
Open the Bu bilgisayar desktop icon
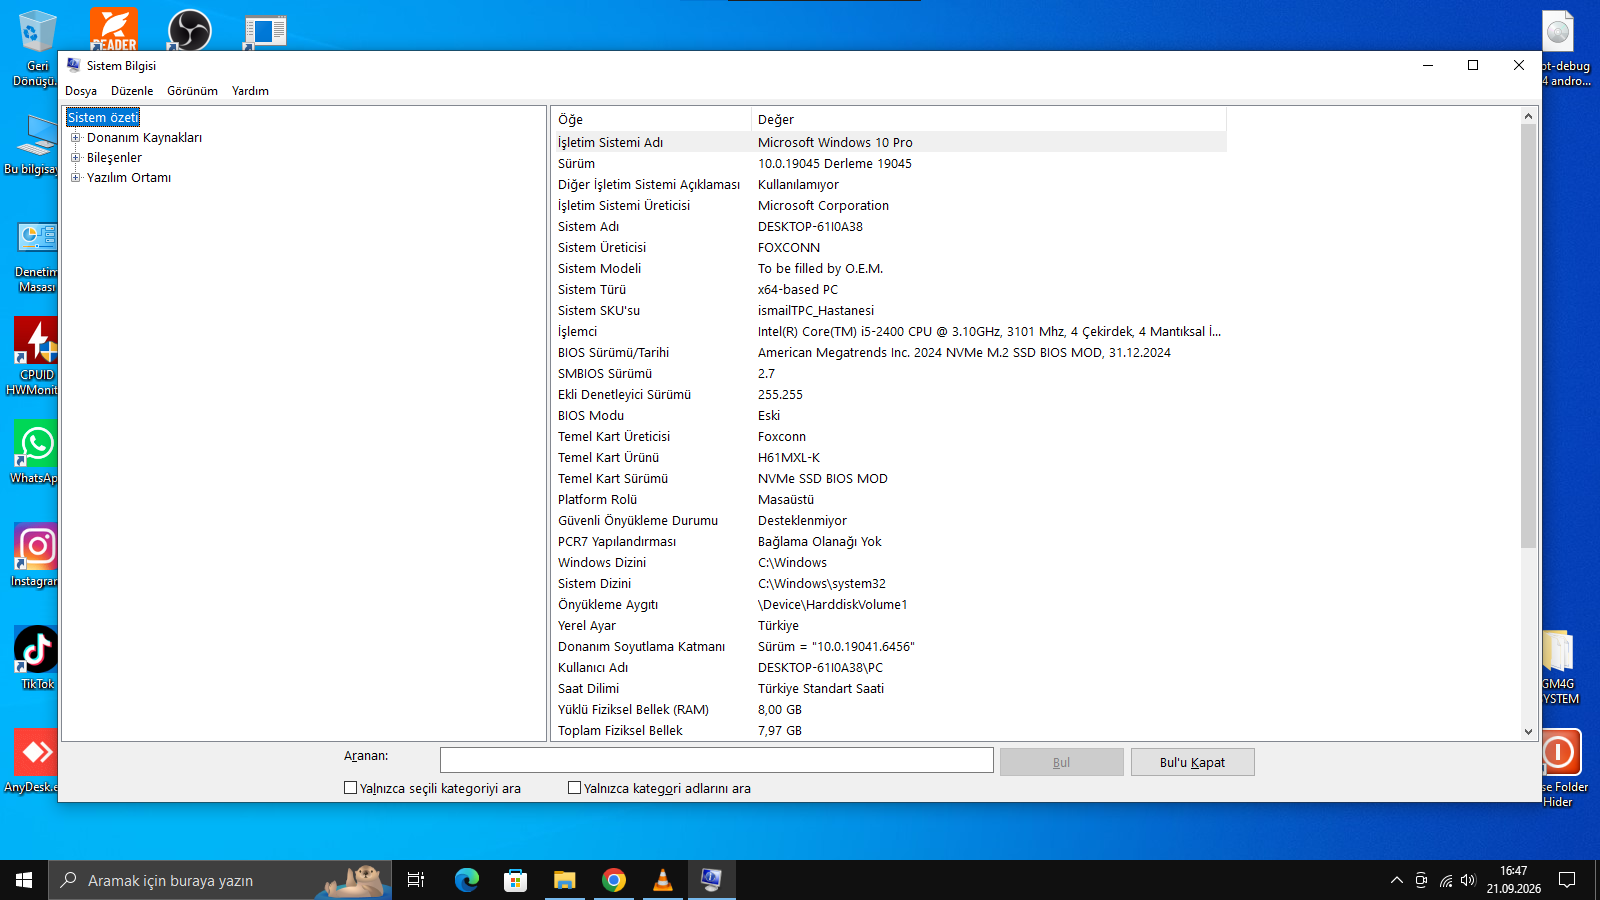32,143
